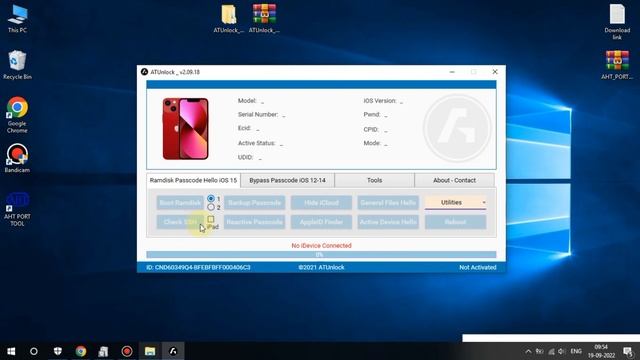Click the UDID label
The image size is (640, 360).
pos(245,157)
